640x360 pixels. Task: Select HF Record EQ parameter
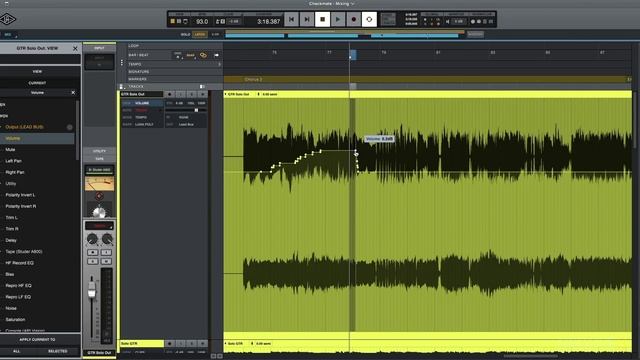tap(19, 263)
